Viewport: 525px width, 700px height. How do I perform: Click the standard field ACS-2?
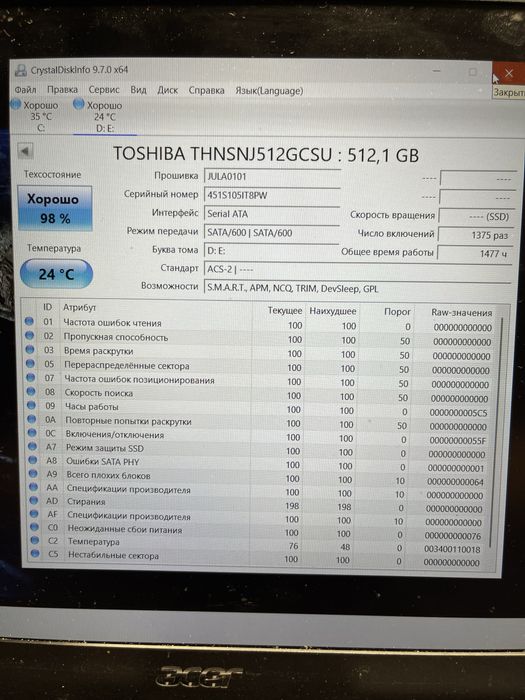tap(357, 270)
